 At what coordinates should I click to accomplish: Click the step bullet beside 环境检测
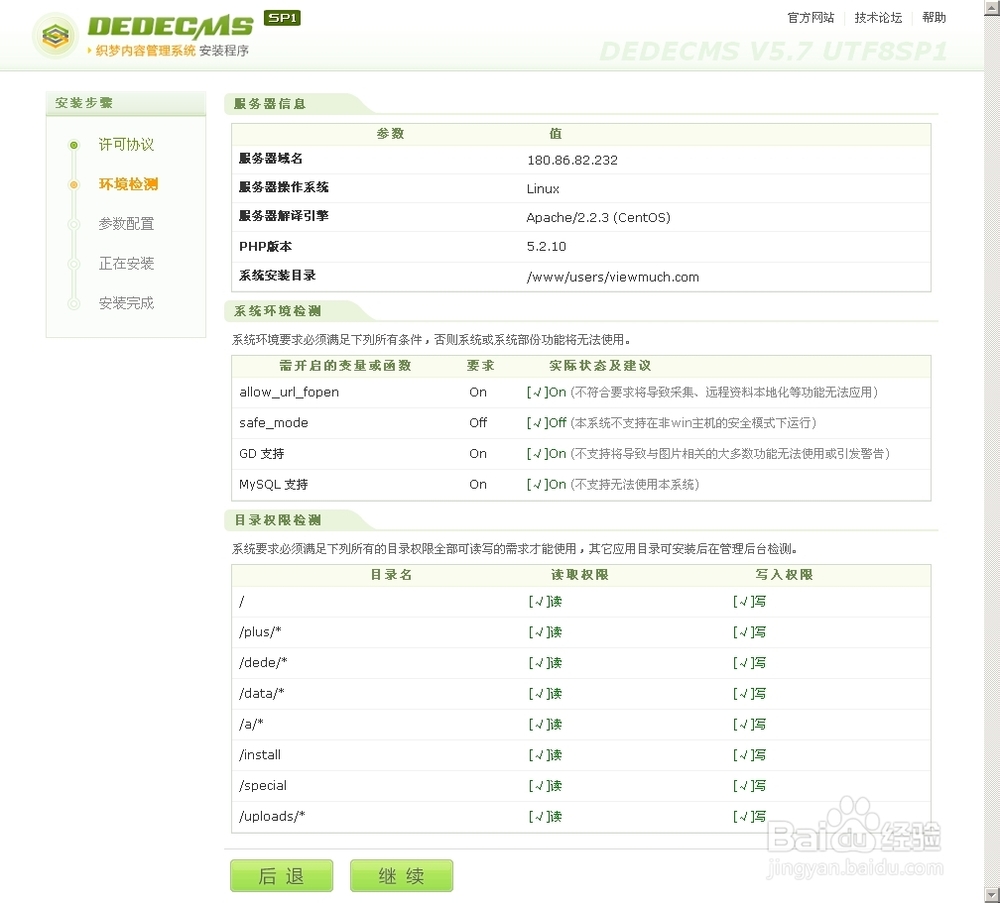[x=74, y=185]
